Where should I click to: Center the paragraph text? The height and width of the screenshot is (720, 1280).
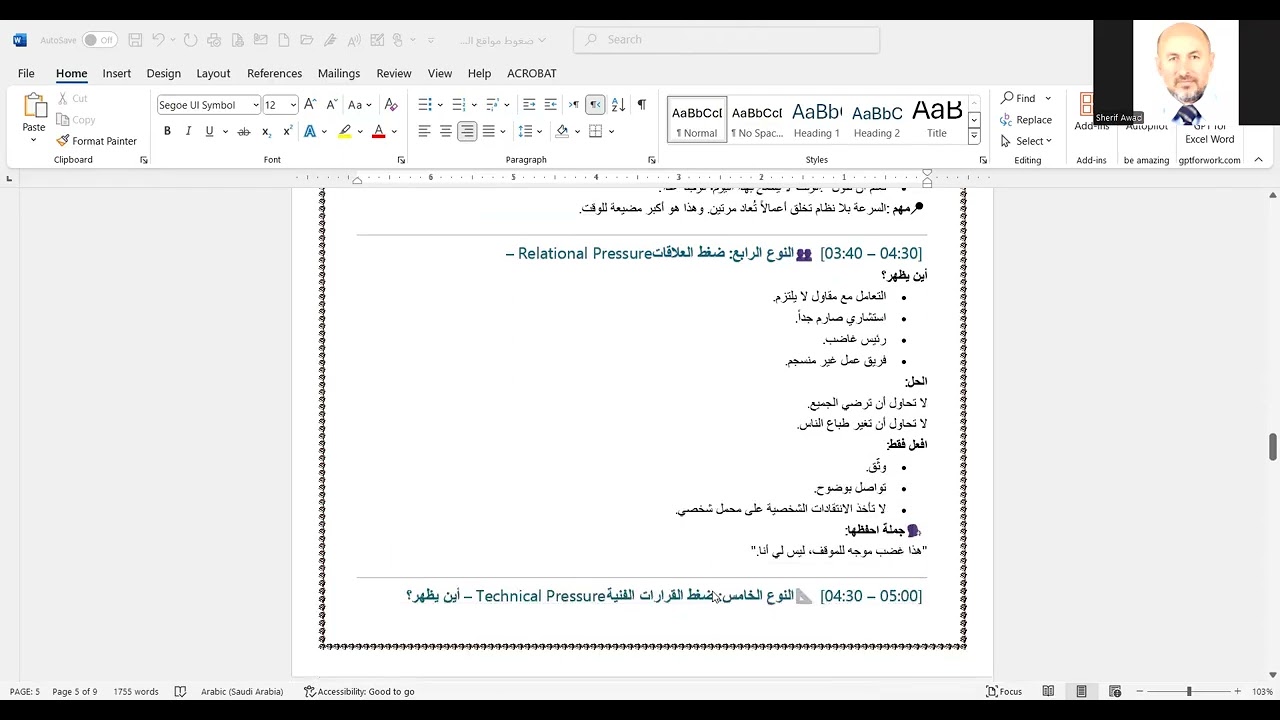(446, 131)
